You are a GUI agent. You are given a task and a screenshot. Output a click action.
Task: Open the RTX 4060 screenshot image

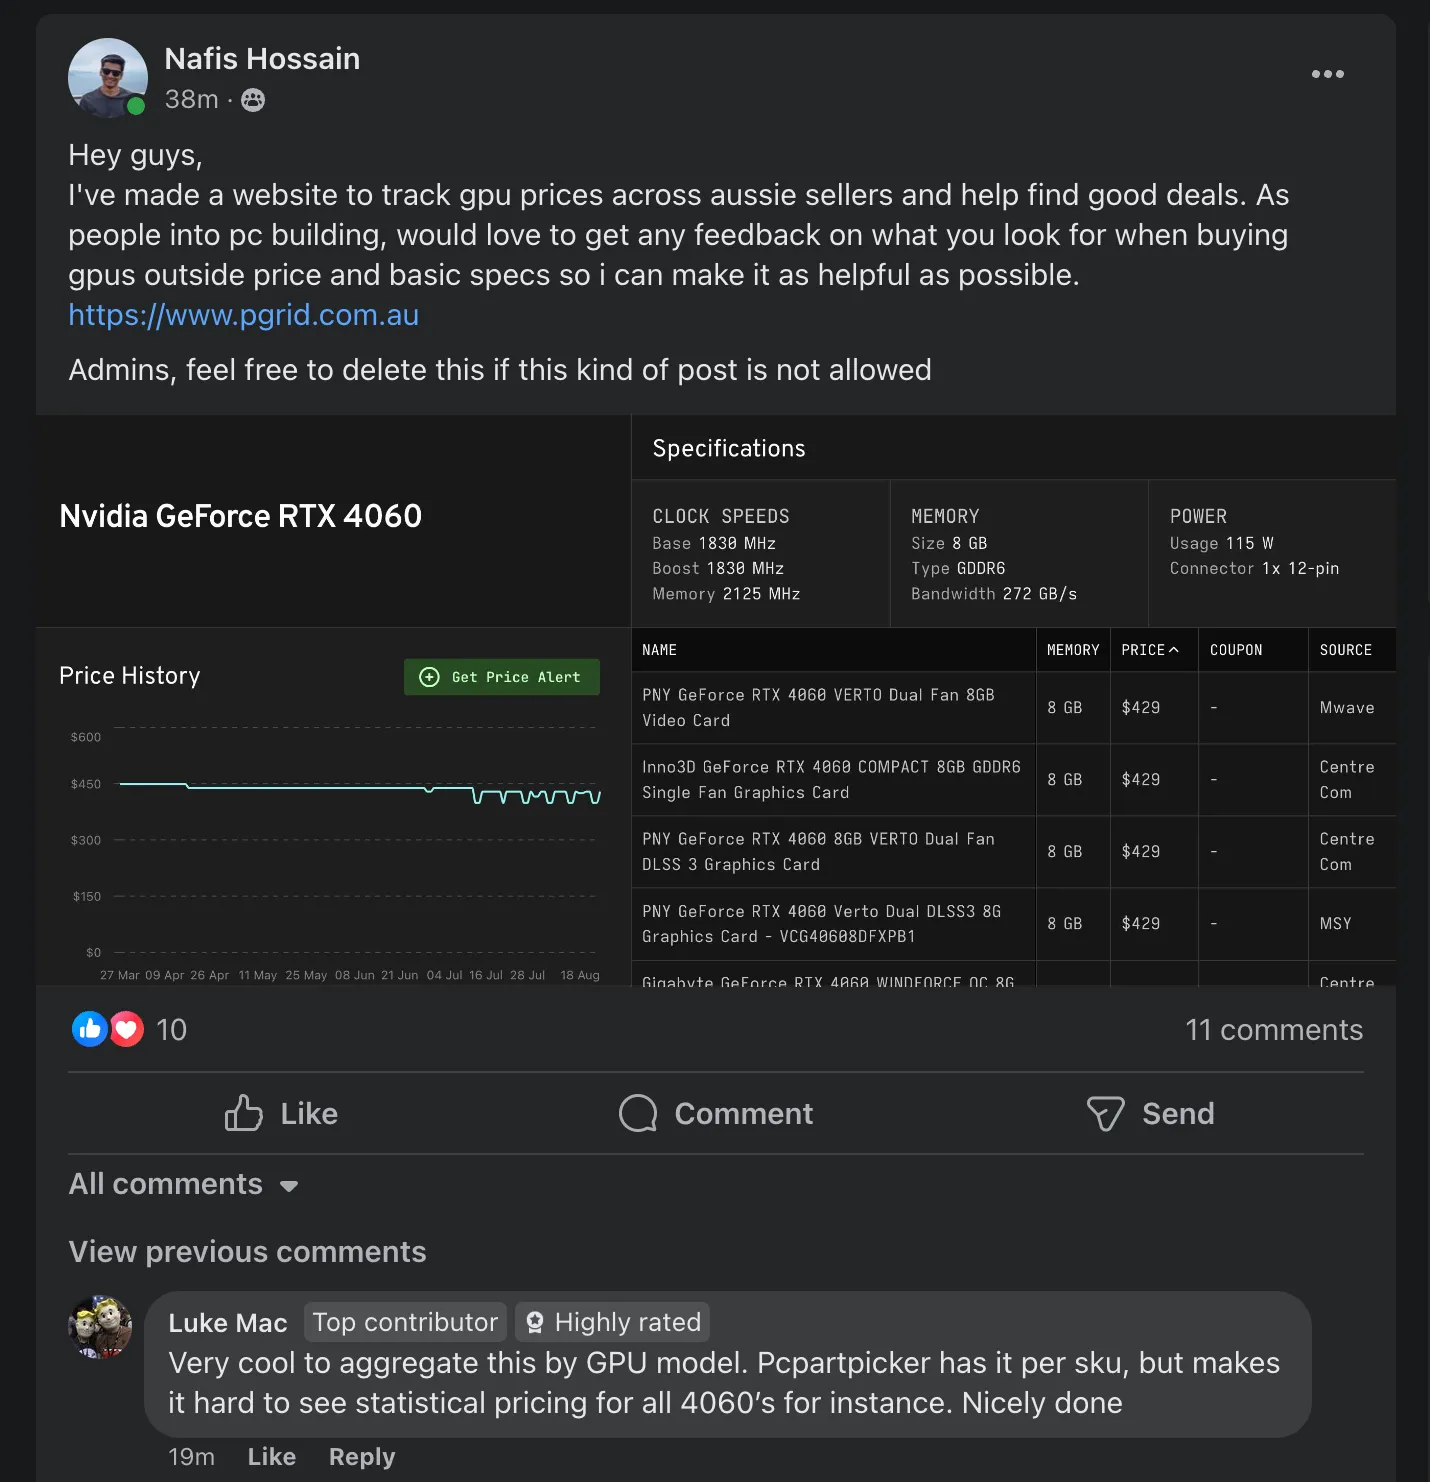[x=715, y=700]
